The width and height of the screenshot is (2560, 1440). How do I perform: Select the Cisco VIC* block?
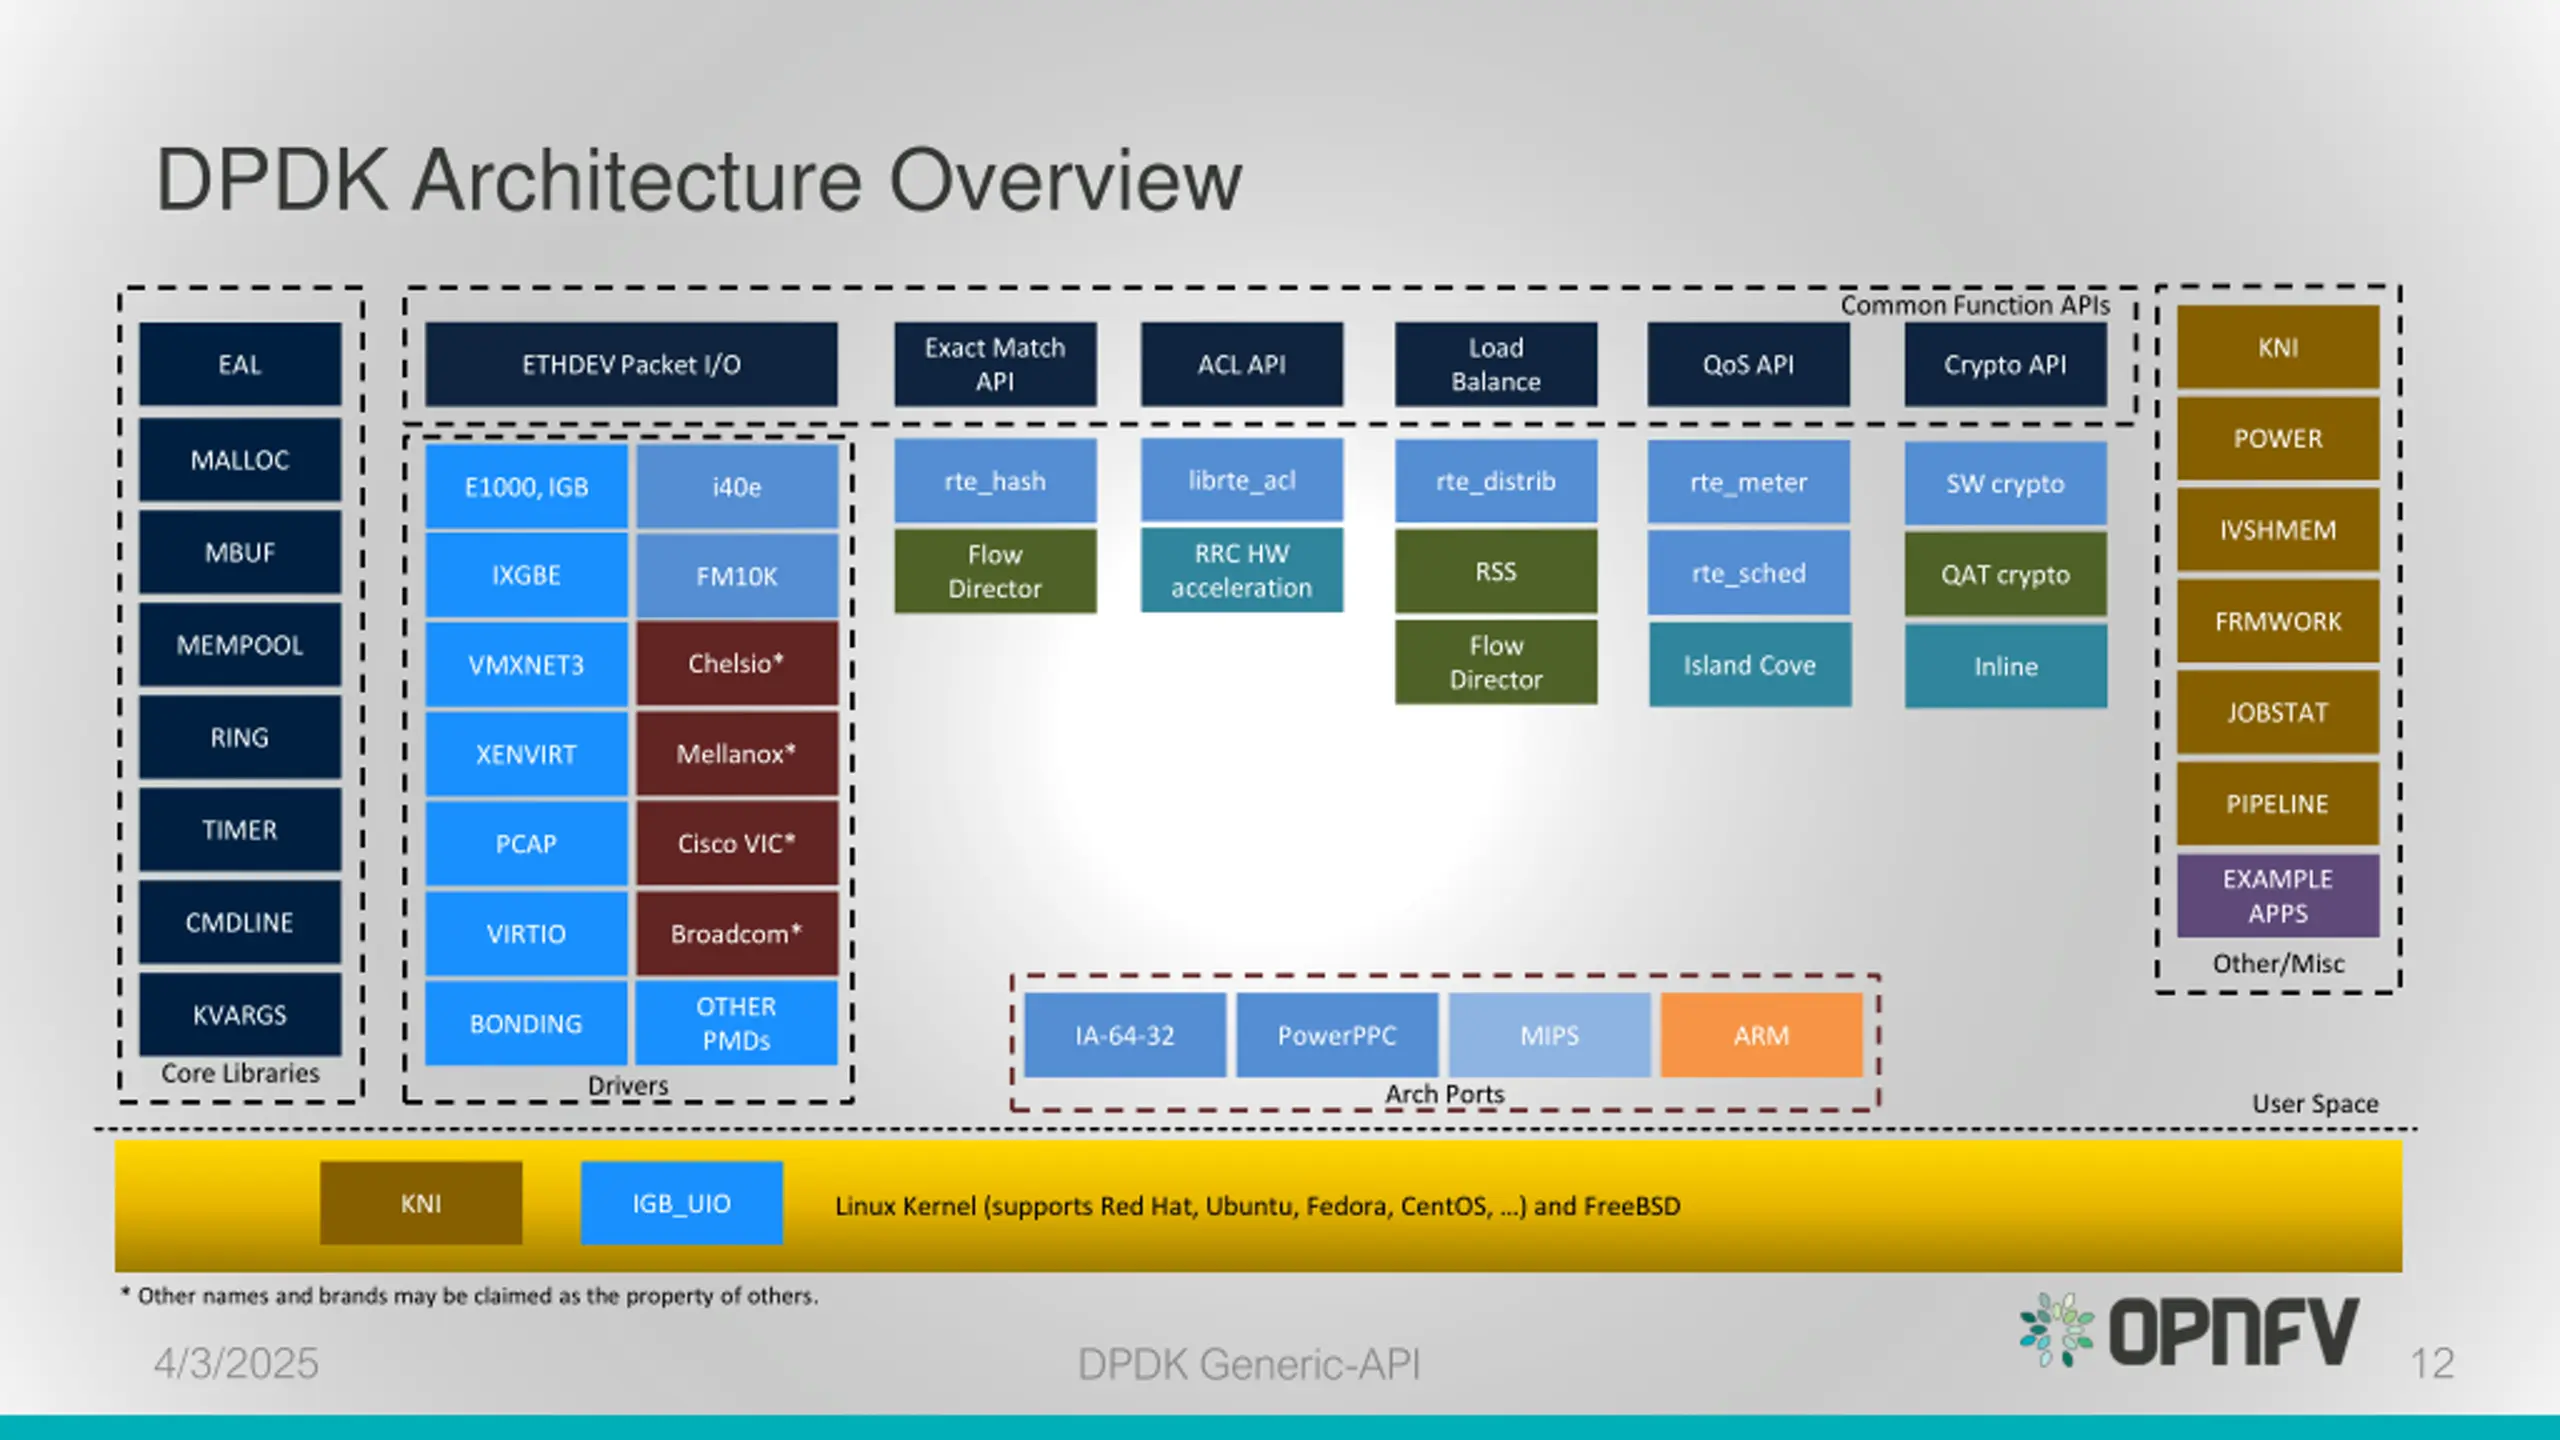[x=737, y=843]
